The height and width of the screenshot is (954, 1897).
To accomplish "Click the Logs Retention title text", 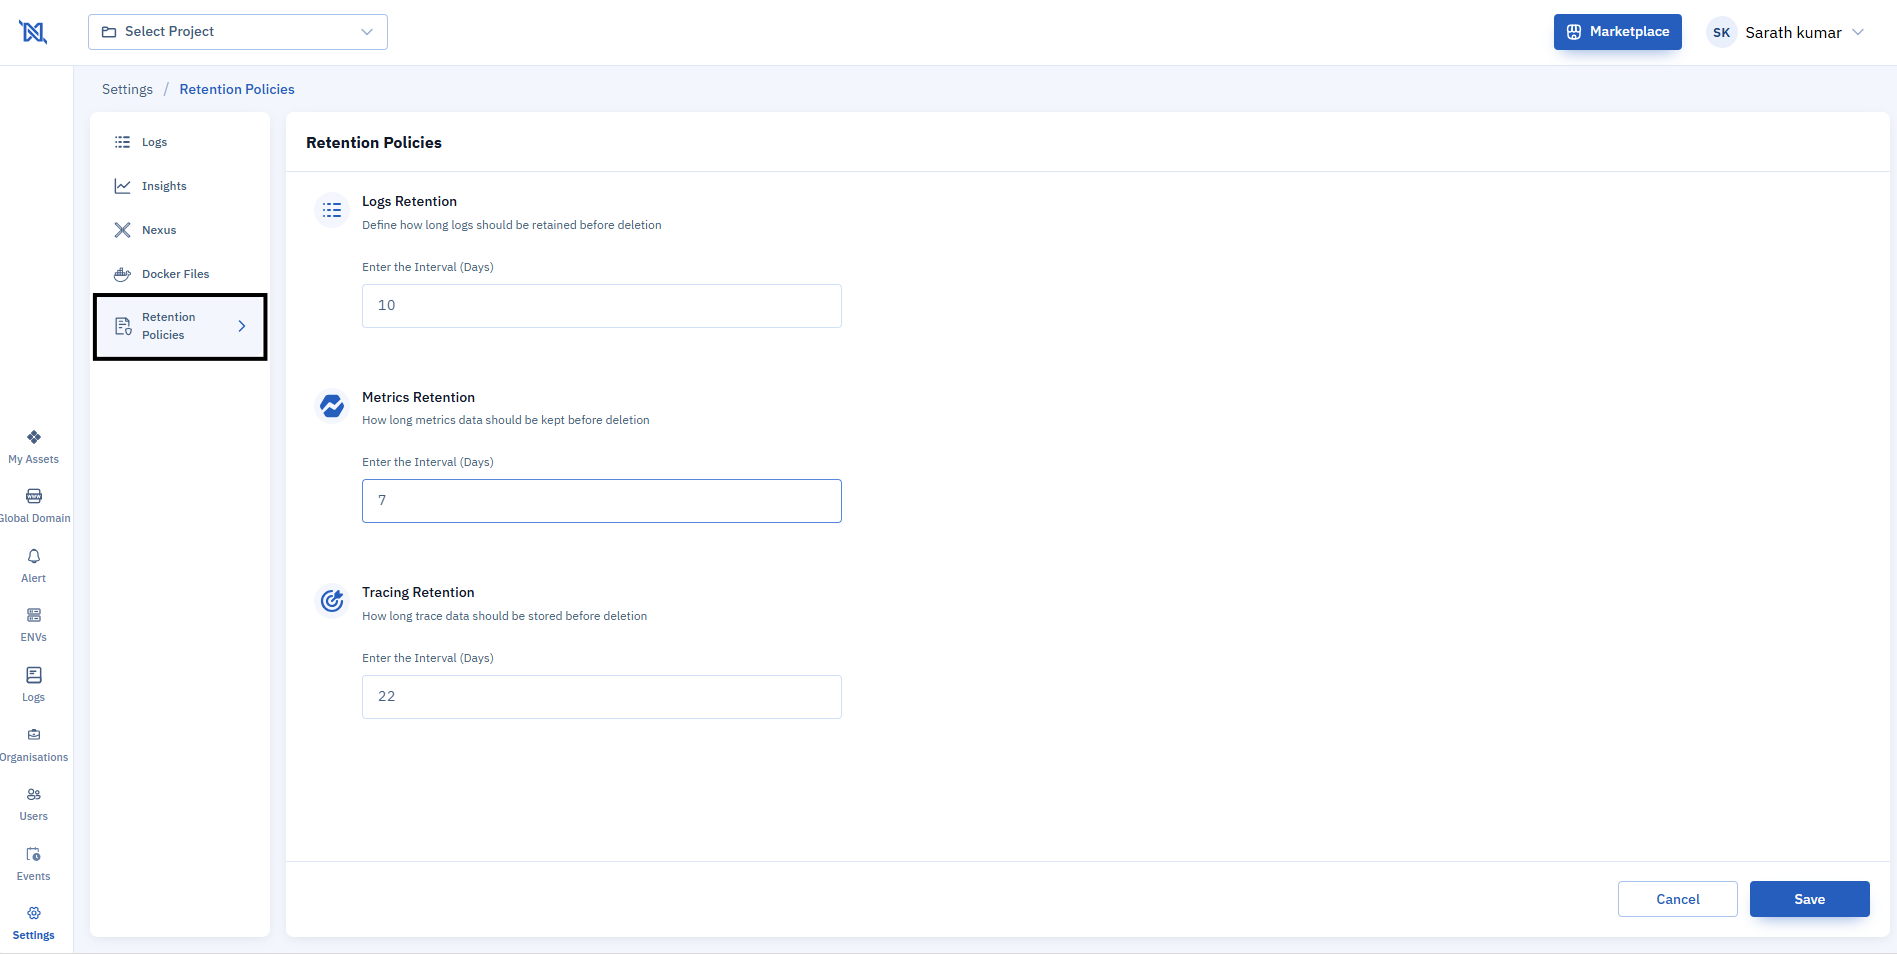I will (409, 201).
